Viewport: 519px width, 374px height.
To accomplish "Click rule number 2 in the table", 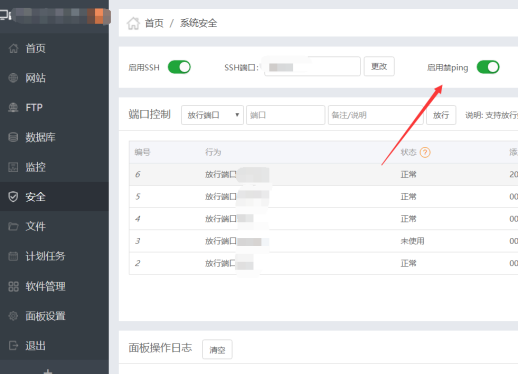I will coord(138,263).
